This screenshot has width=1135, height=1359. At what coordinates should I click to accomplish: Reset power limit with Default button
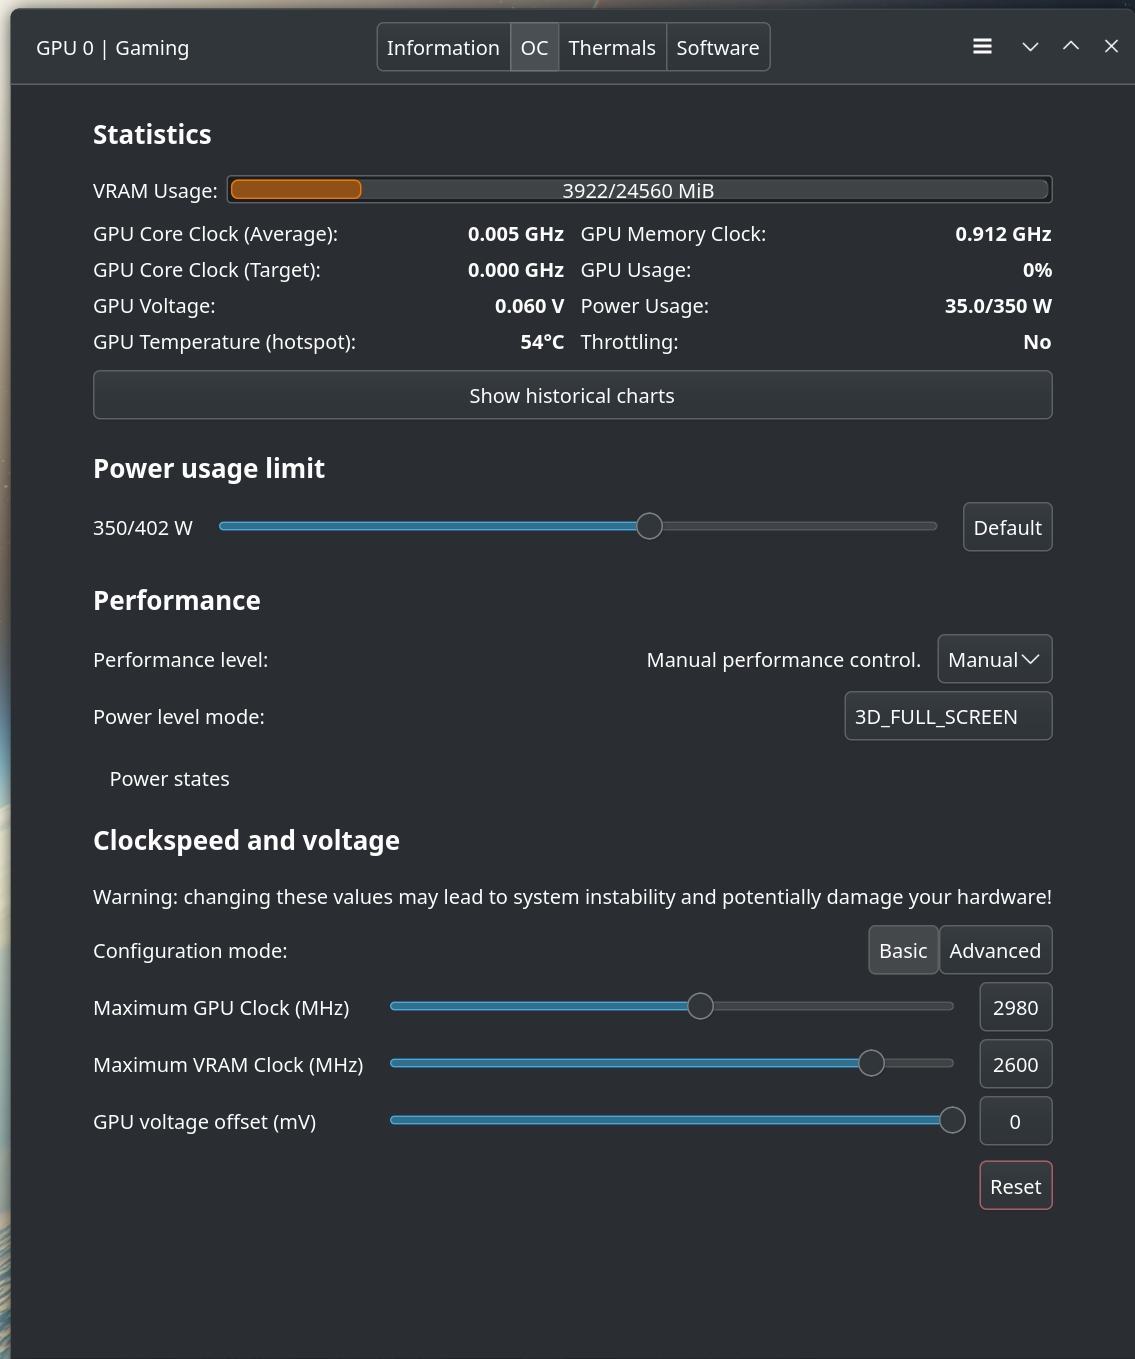(x=1007, y=528)
